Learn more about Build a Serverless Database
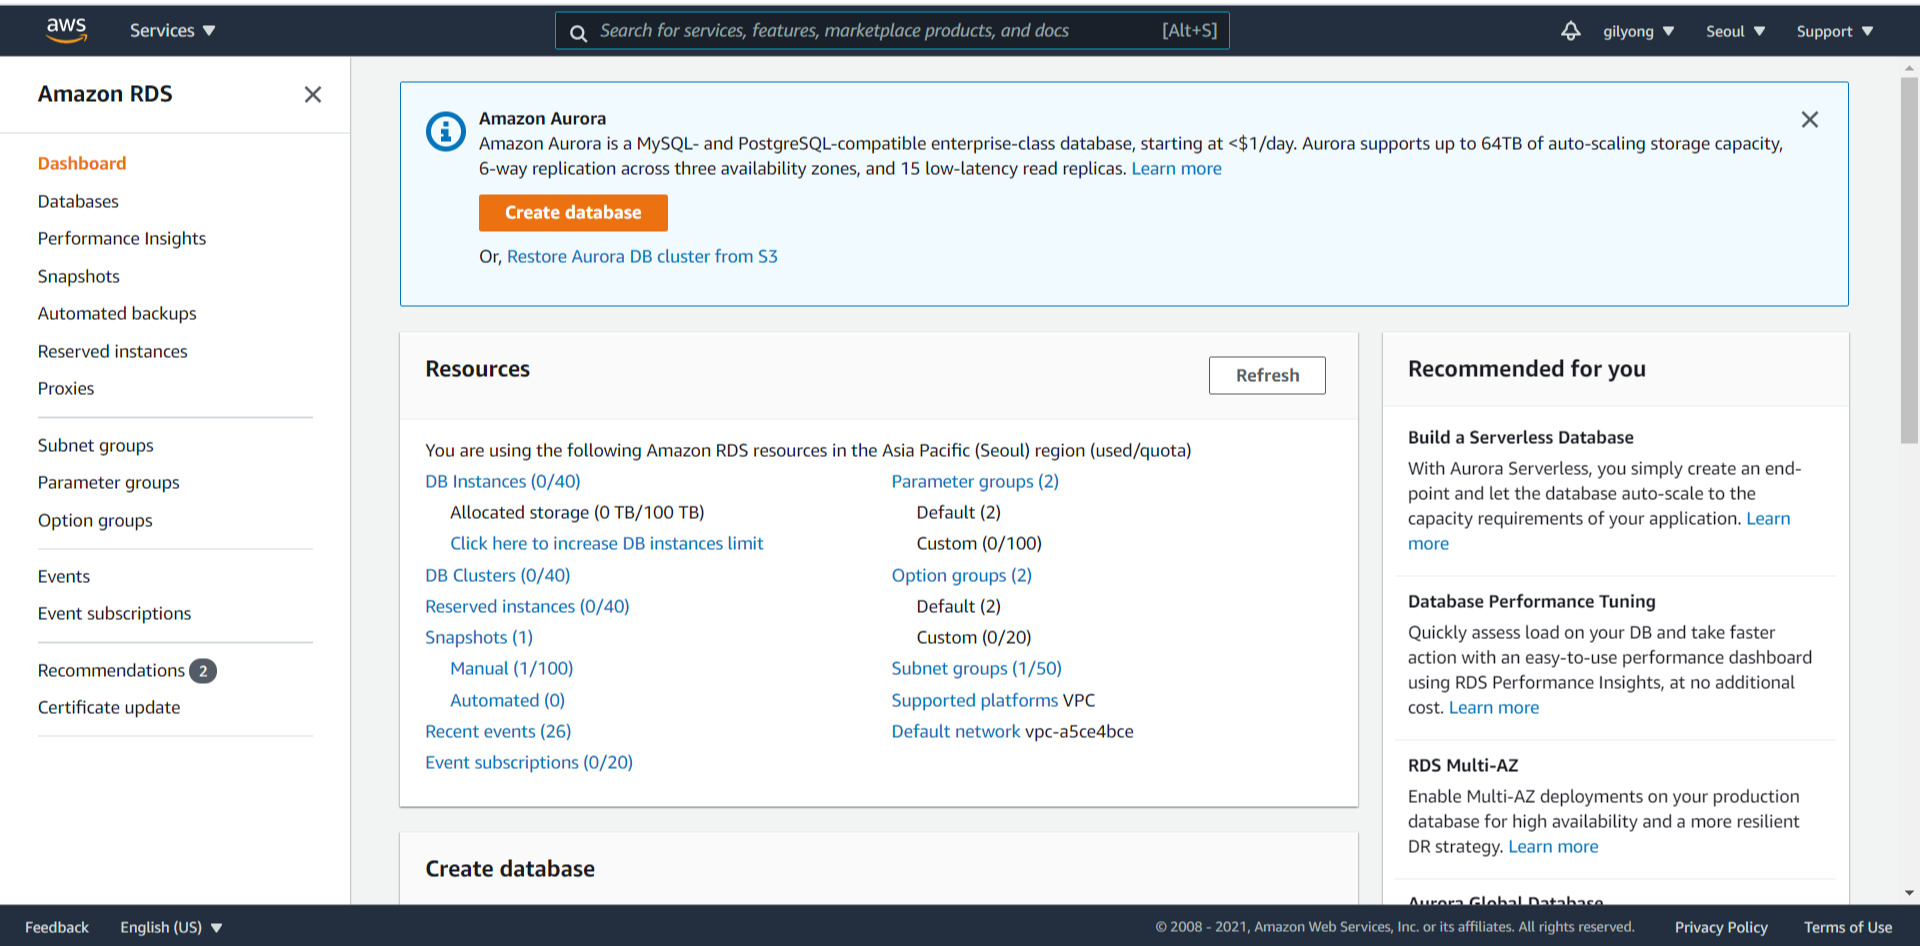The image size is (1920, 946). click(1768, 518)
